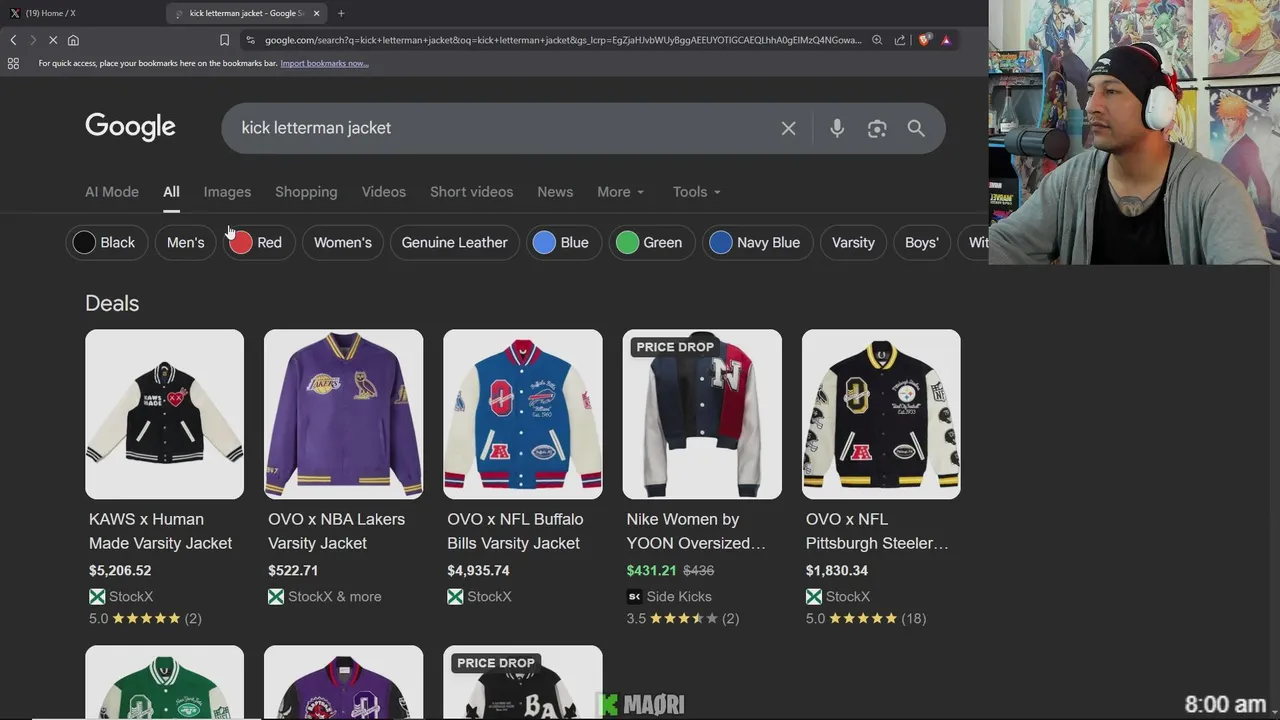This screenshot has width=1280, height=720.
Task: Open OVO x NFL Pittsburgh Steelers jacket image
Action: click(881, 414)
